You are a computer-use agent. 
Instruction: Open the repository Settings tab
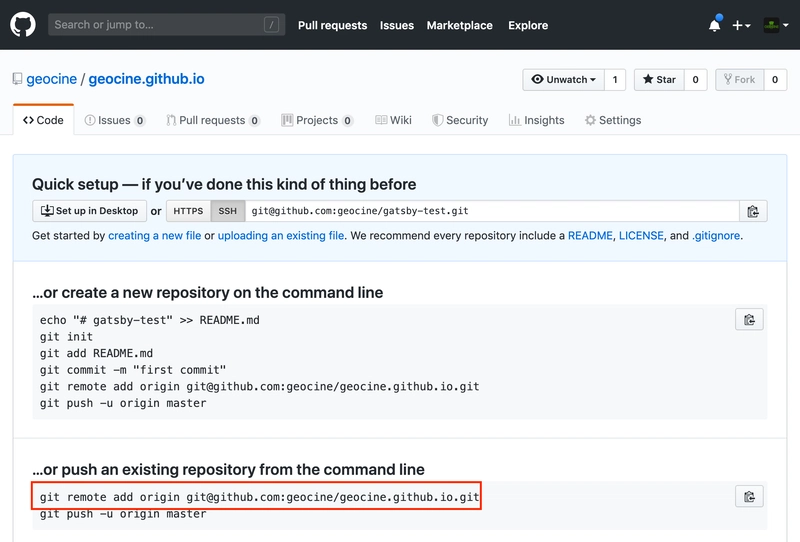pos(613,120)
